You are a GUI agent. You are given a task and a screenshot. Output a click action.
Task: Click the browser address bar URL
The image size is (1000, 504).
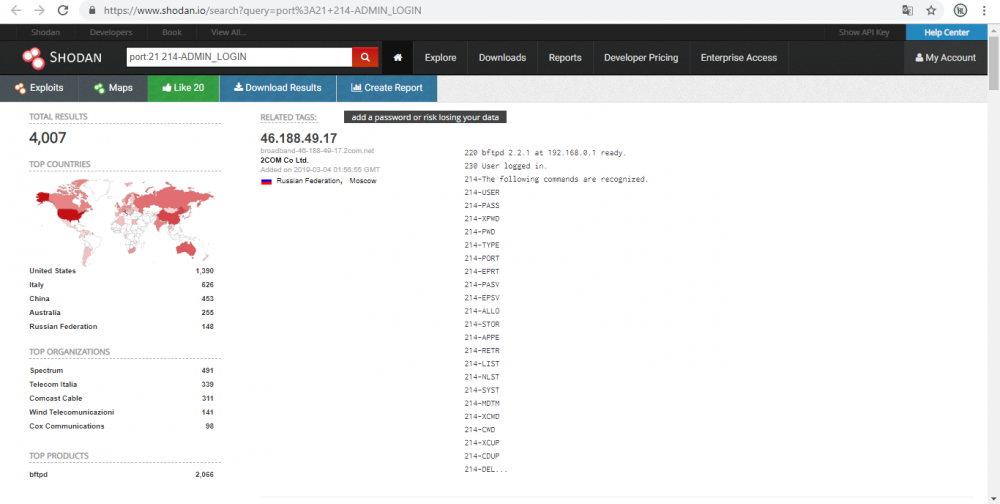[x=262, y=10]
